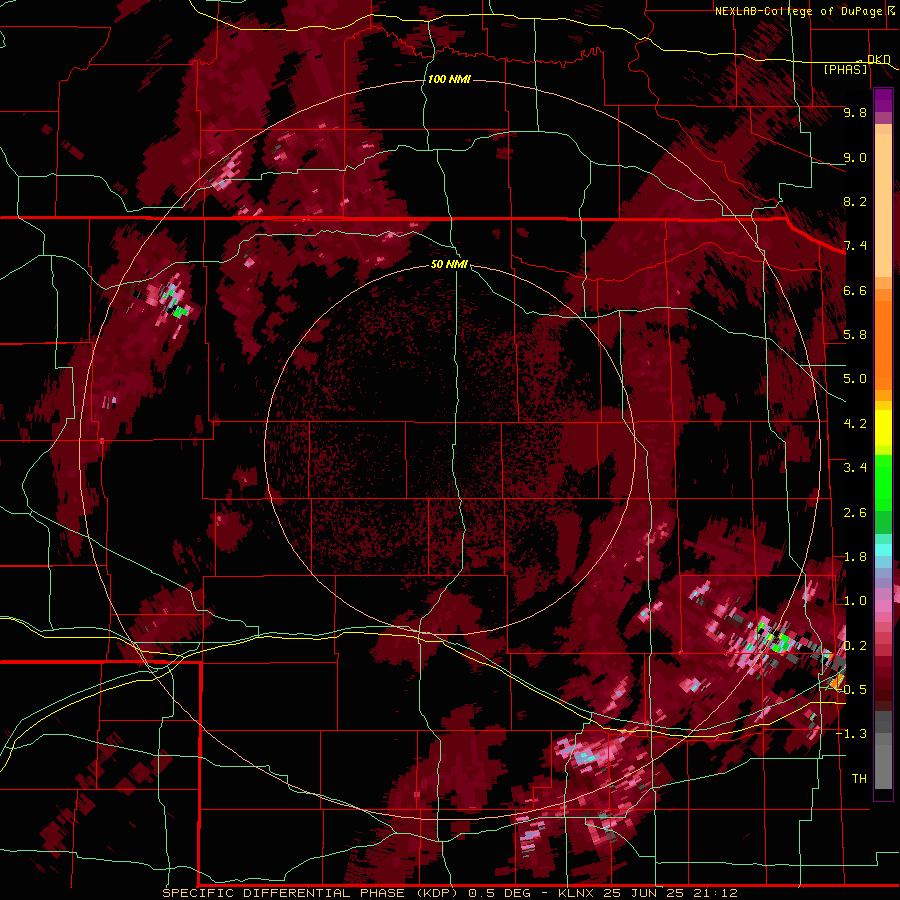Pick the pale peach segment of the color scale
Screen dimensions: 900x900
[883, 207]
